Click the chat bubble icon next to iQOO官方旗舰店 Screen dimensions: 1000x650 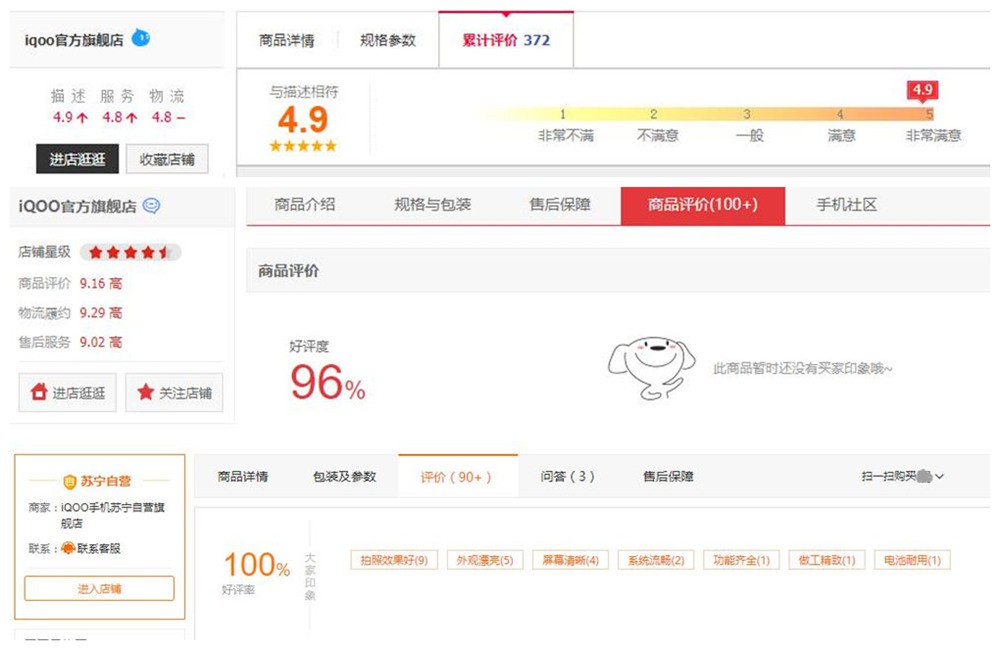pos(151,206)
